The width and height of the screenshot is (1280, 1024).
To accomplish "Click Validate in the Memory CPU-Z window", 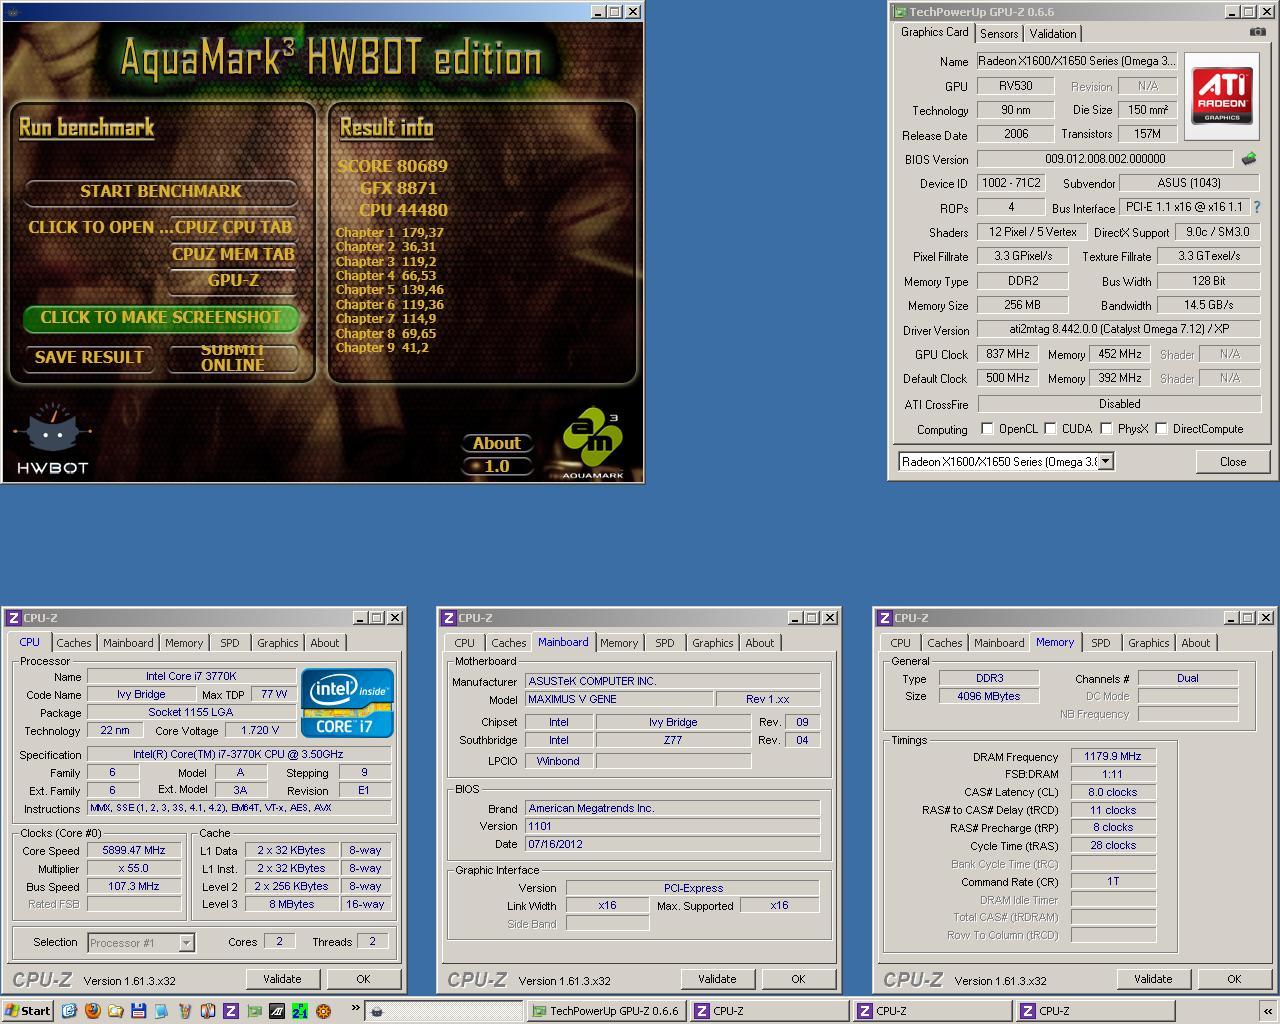I will click(1153, 979).
